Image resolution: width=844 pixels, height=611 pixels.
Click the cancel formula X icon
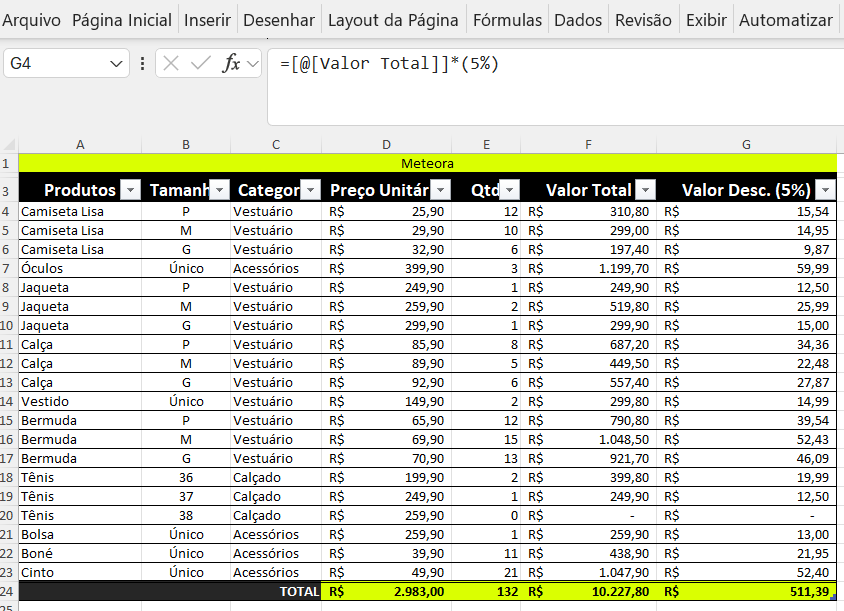click(171, 64)
